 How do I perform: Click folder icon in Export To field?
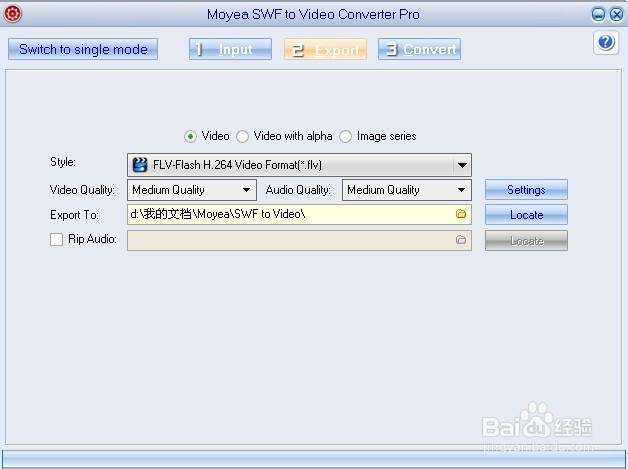coord(461,214)
